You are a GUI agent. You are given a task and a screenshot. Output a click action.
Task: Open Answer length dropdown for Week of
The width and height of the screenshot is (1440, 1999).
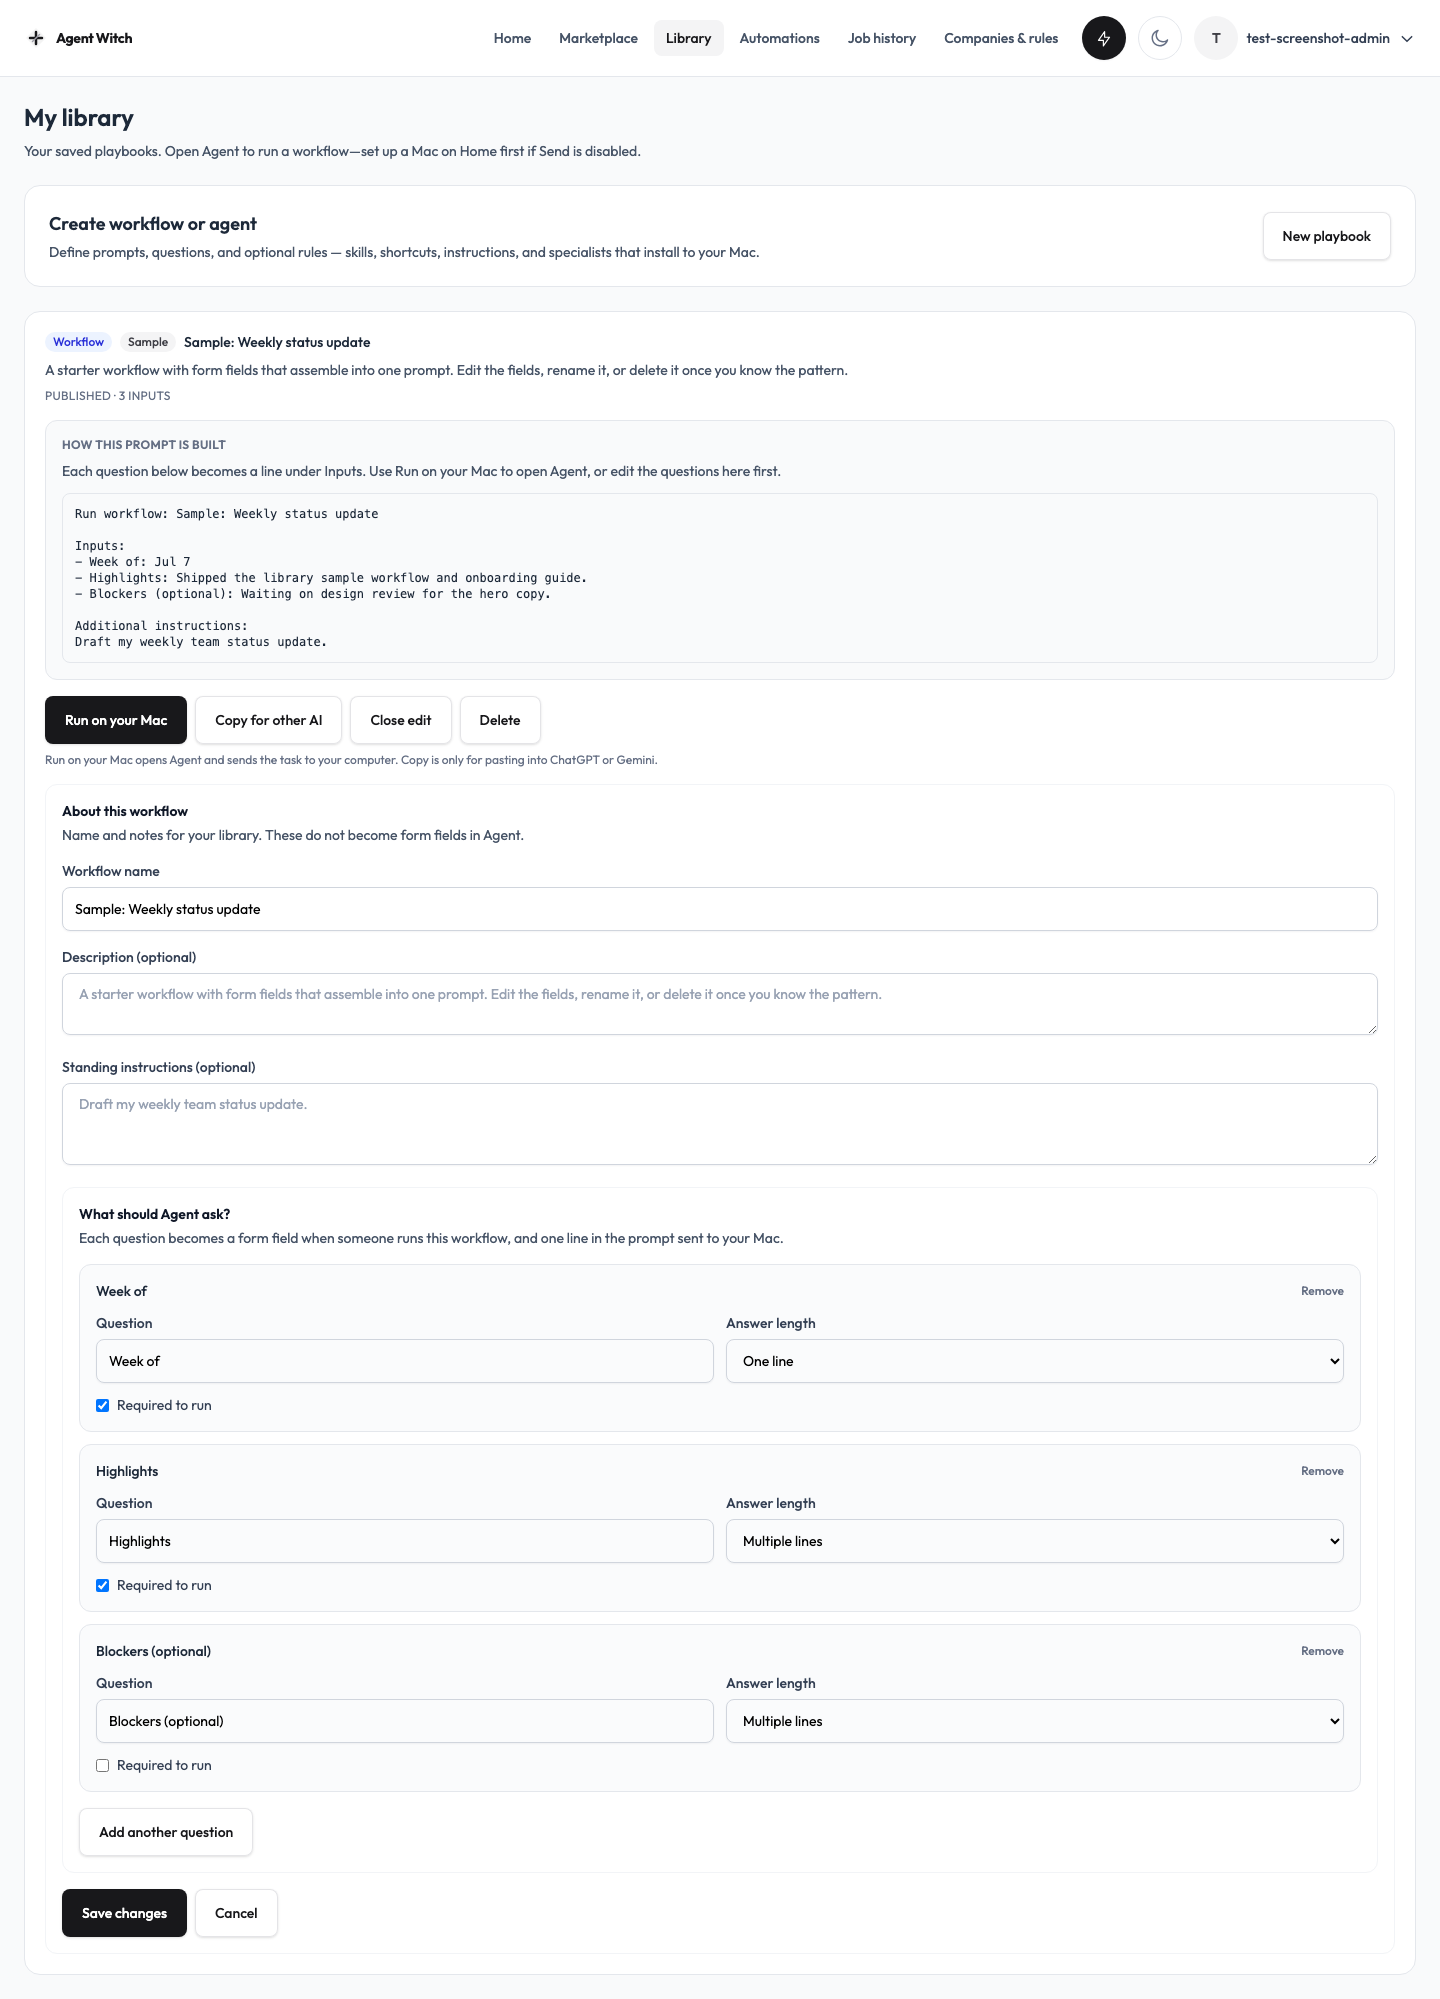(x=1035, y=1361)
